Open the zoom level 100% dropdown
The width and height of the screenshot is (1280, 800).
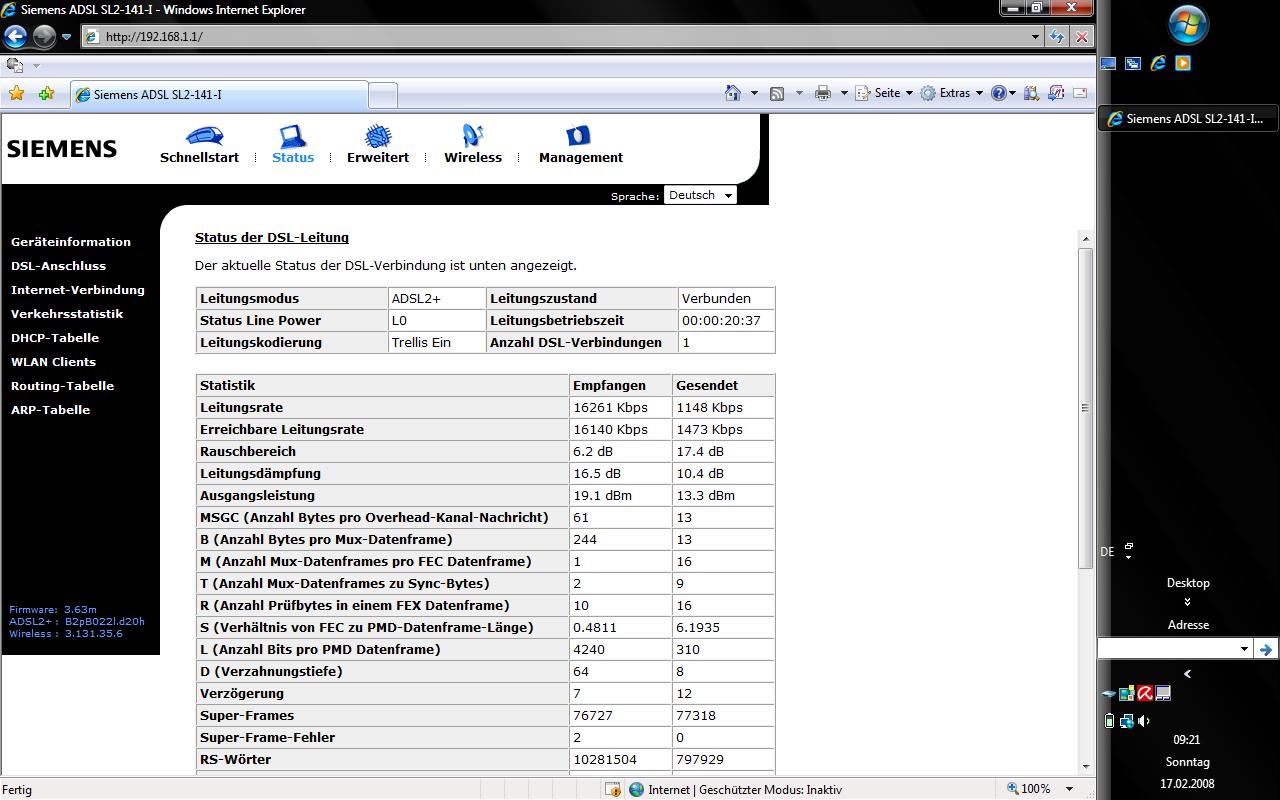point(1069,789)
